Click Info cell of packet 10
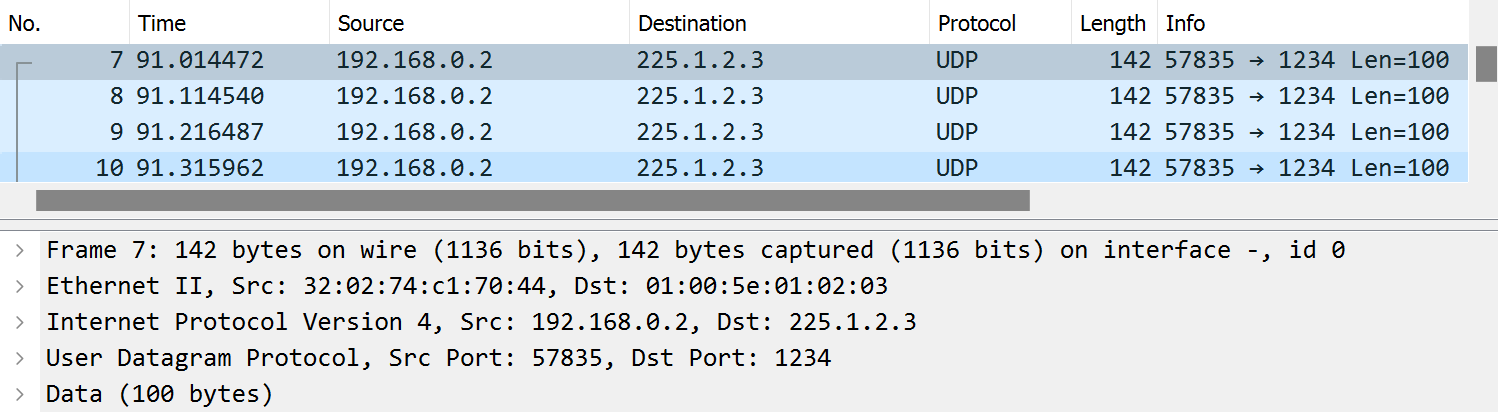The width and height of the screenshot is (1498, 413). (x=1307, y=168)
